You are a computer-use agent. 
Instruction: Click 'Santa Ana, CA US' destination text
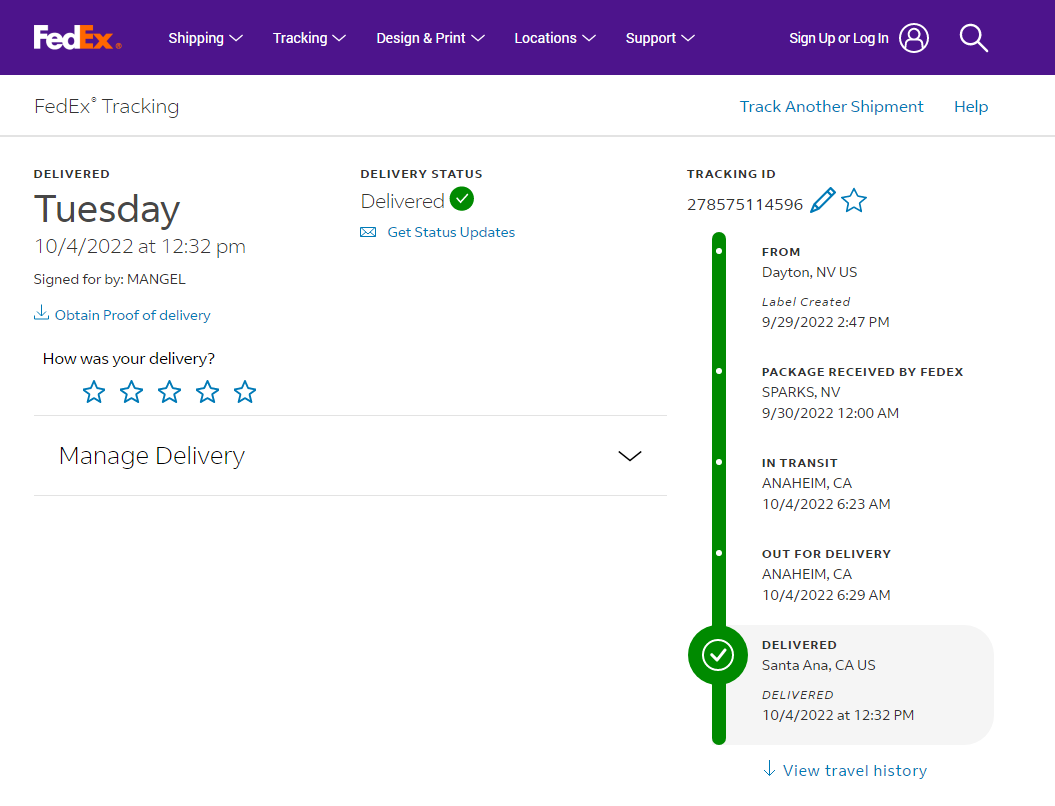[x=819, y=665]
